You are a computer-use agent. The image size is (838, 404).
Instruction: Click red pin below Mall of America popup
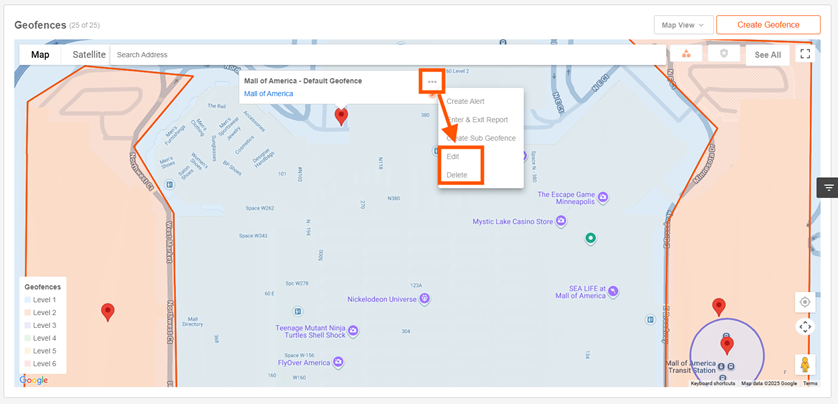click(x=341, y=116)
